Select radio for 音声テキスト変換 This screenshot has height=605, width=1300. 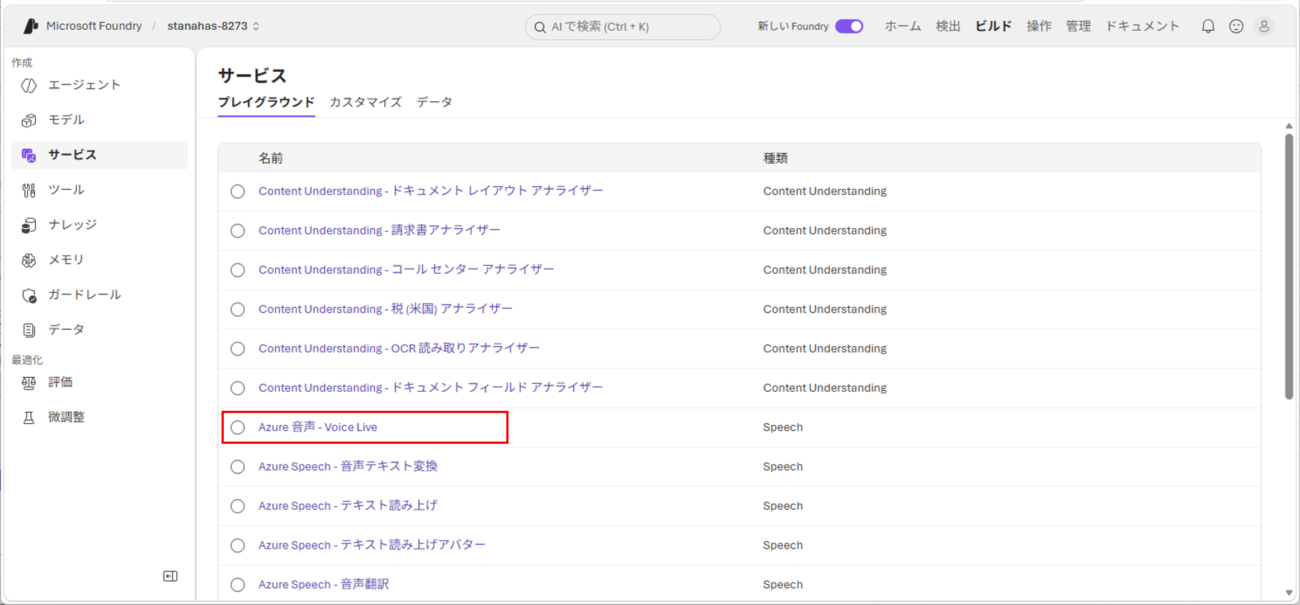click(x=237, y=467)
